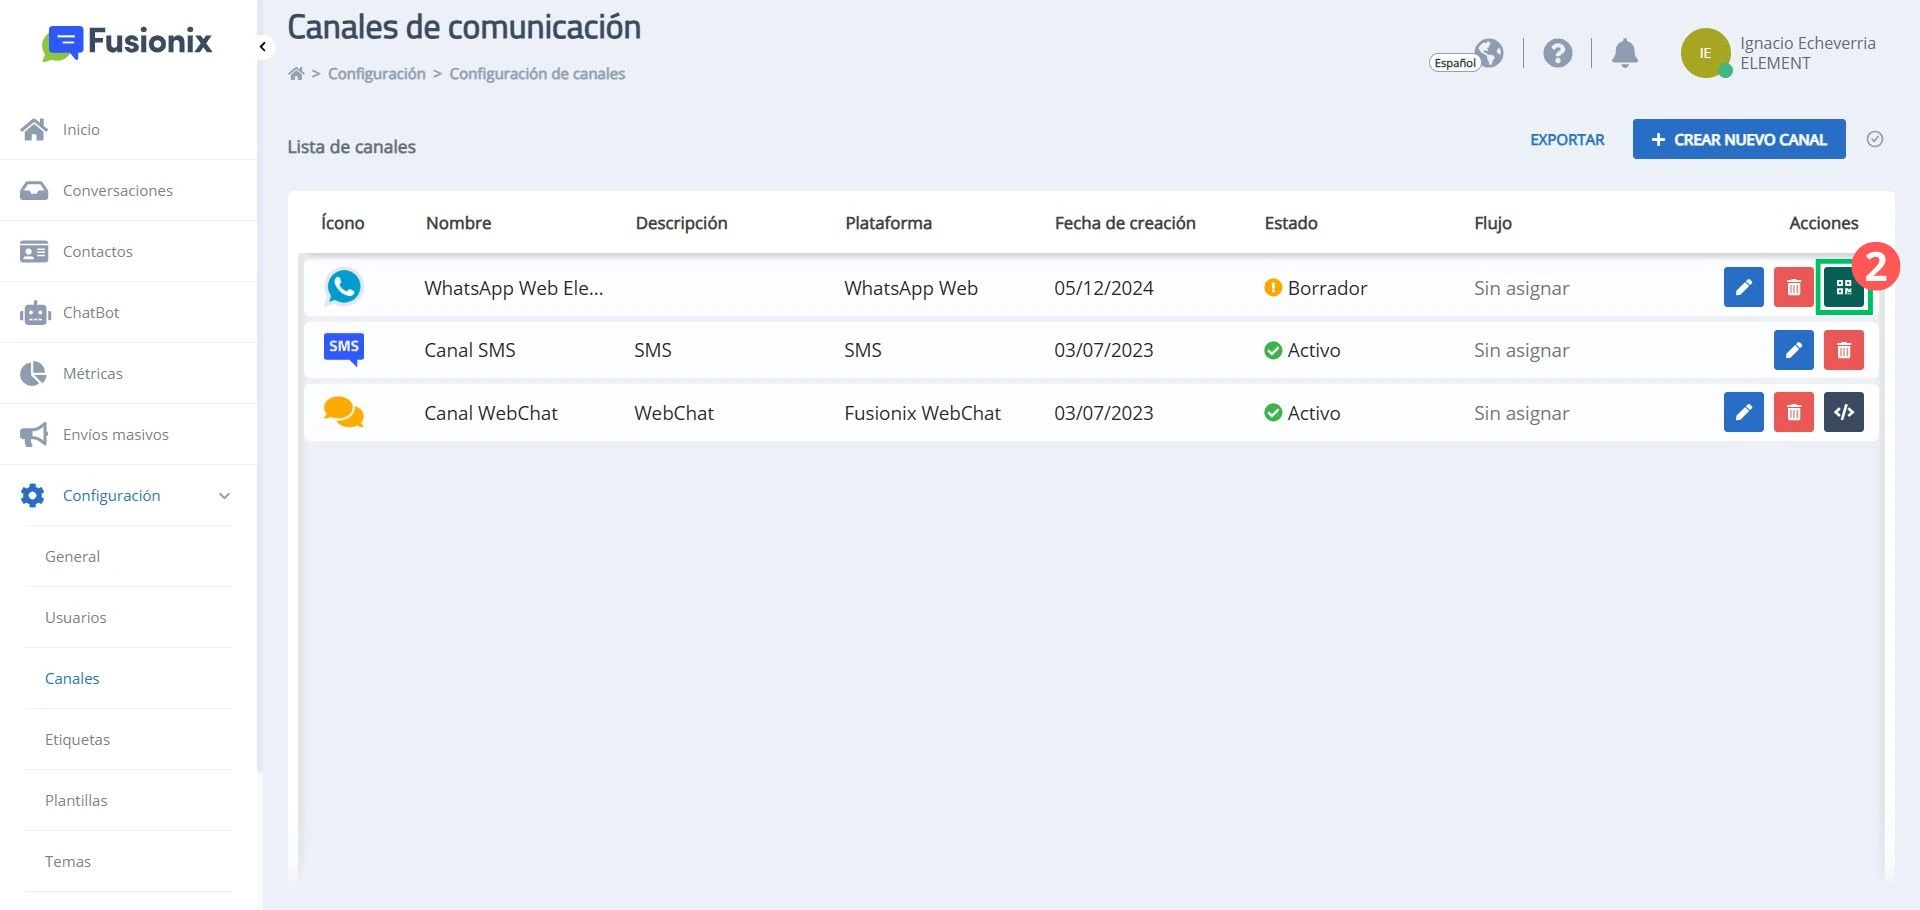Go to Contactos section

[128, 251]
